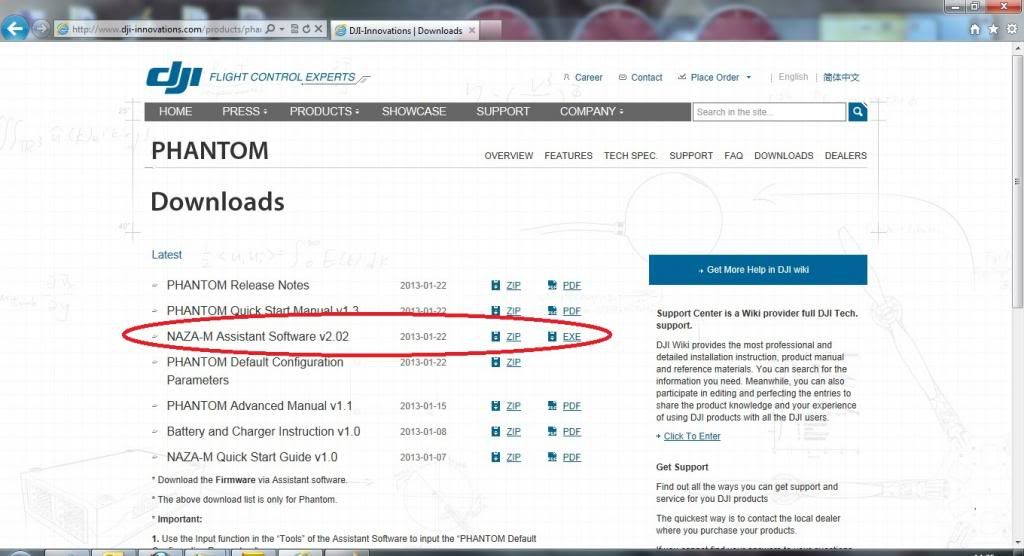The height and width of the screenshot is (556, 1024).
Task: Click ZIP disk icon for PHANTOM Default Configuration
Action: pyautogui.click(x=496, y=362)
